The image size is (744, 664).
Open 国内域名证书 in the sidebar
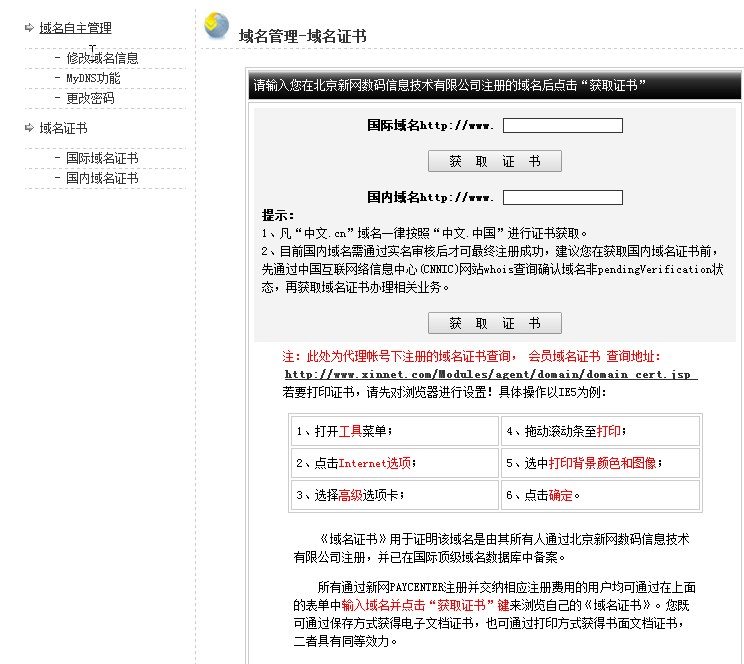coord(102,178)
